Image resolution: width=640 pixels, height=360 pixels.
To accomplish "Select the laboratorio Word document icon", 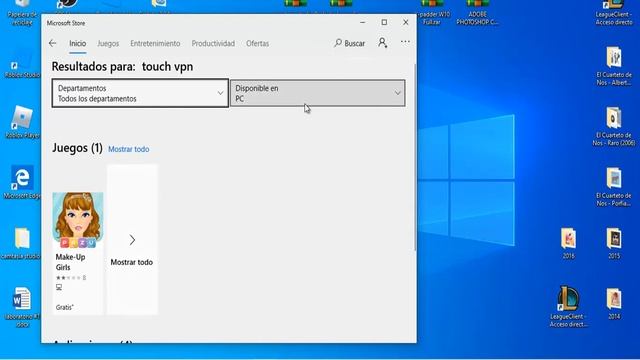I will pos(21,307).
